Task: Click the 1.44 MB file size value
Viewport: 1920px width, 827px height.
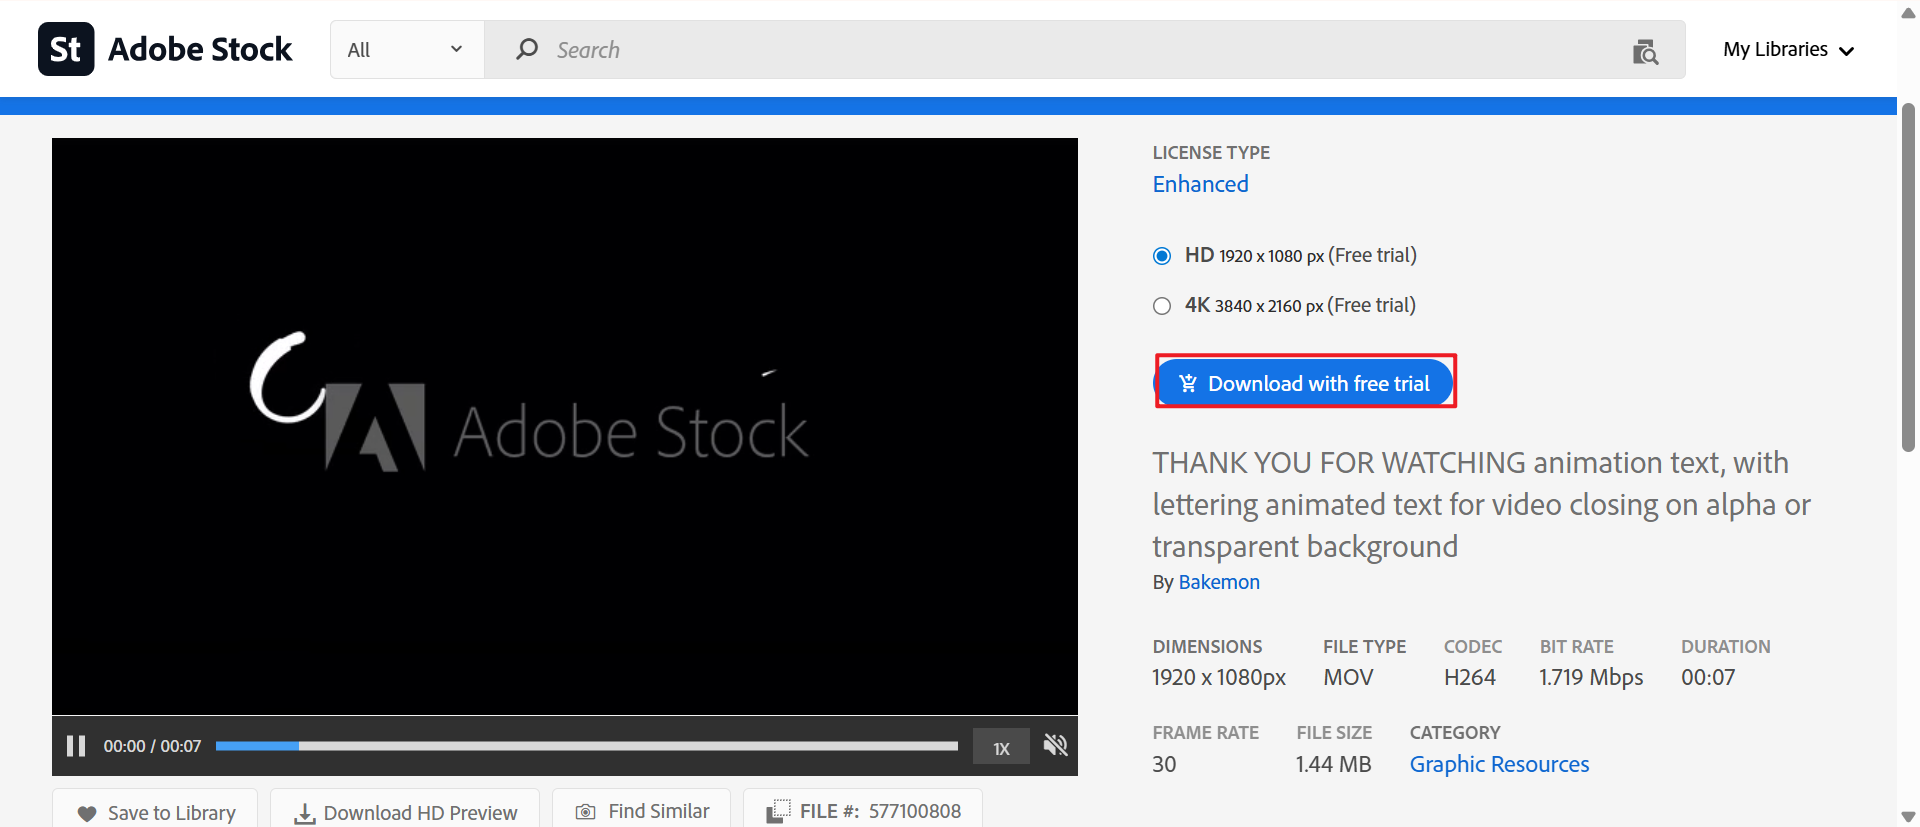Action: click(x=1333, y=764)
